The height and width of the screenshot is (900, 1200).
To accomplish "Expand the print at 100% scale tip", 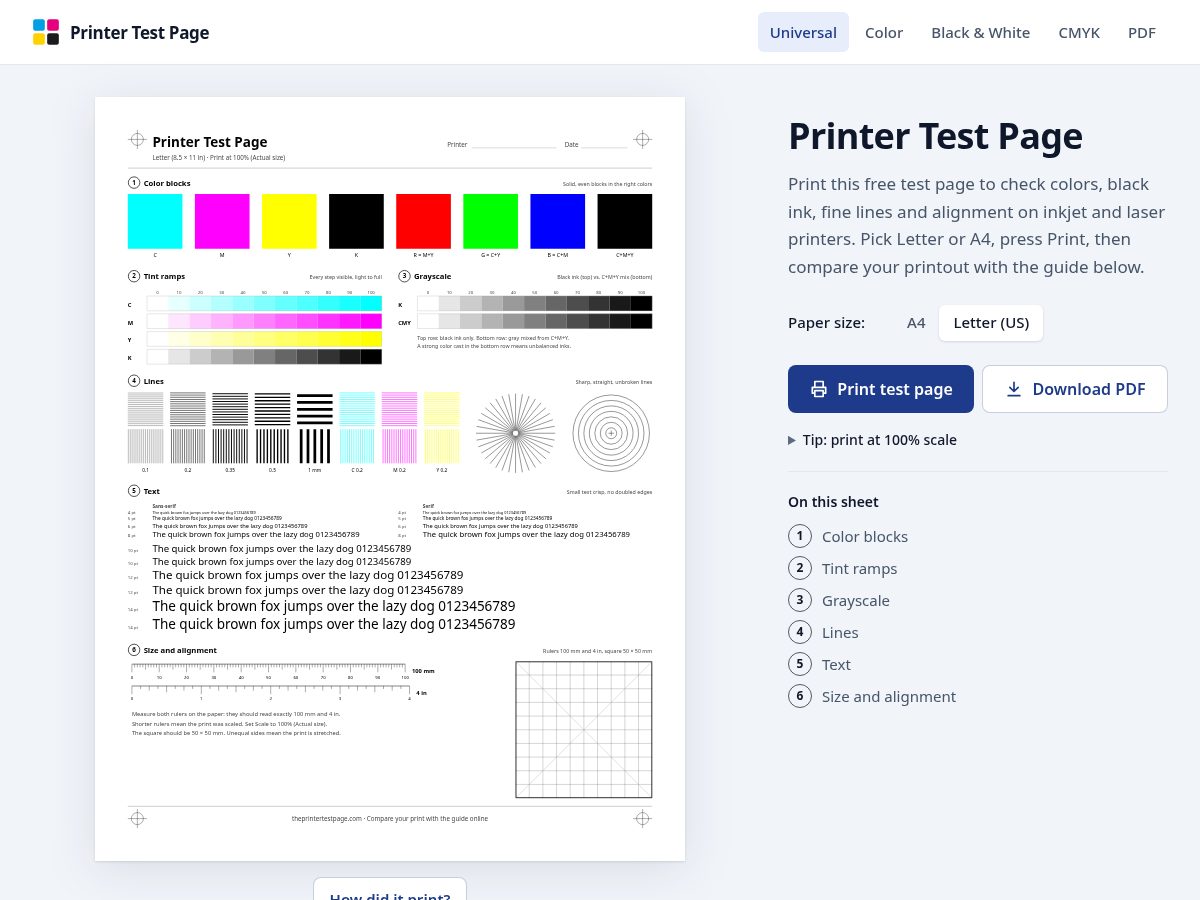I will pyautogui.click(x=872, y=440).
